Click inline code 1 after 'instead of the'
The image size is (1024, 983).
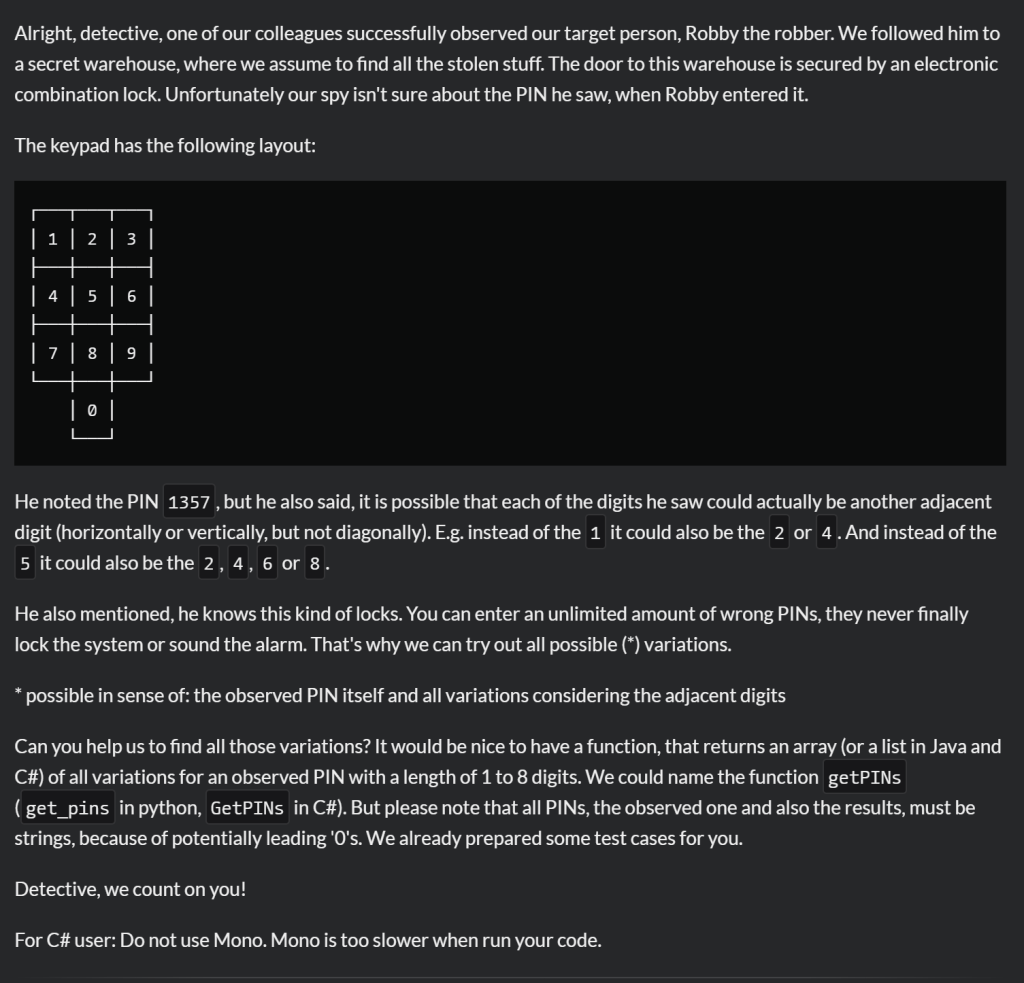(595, 533)
